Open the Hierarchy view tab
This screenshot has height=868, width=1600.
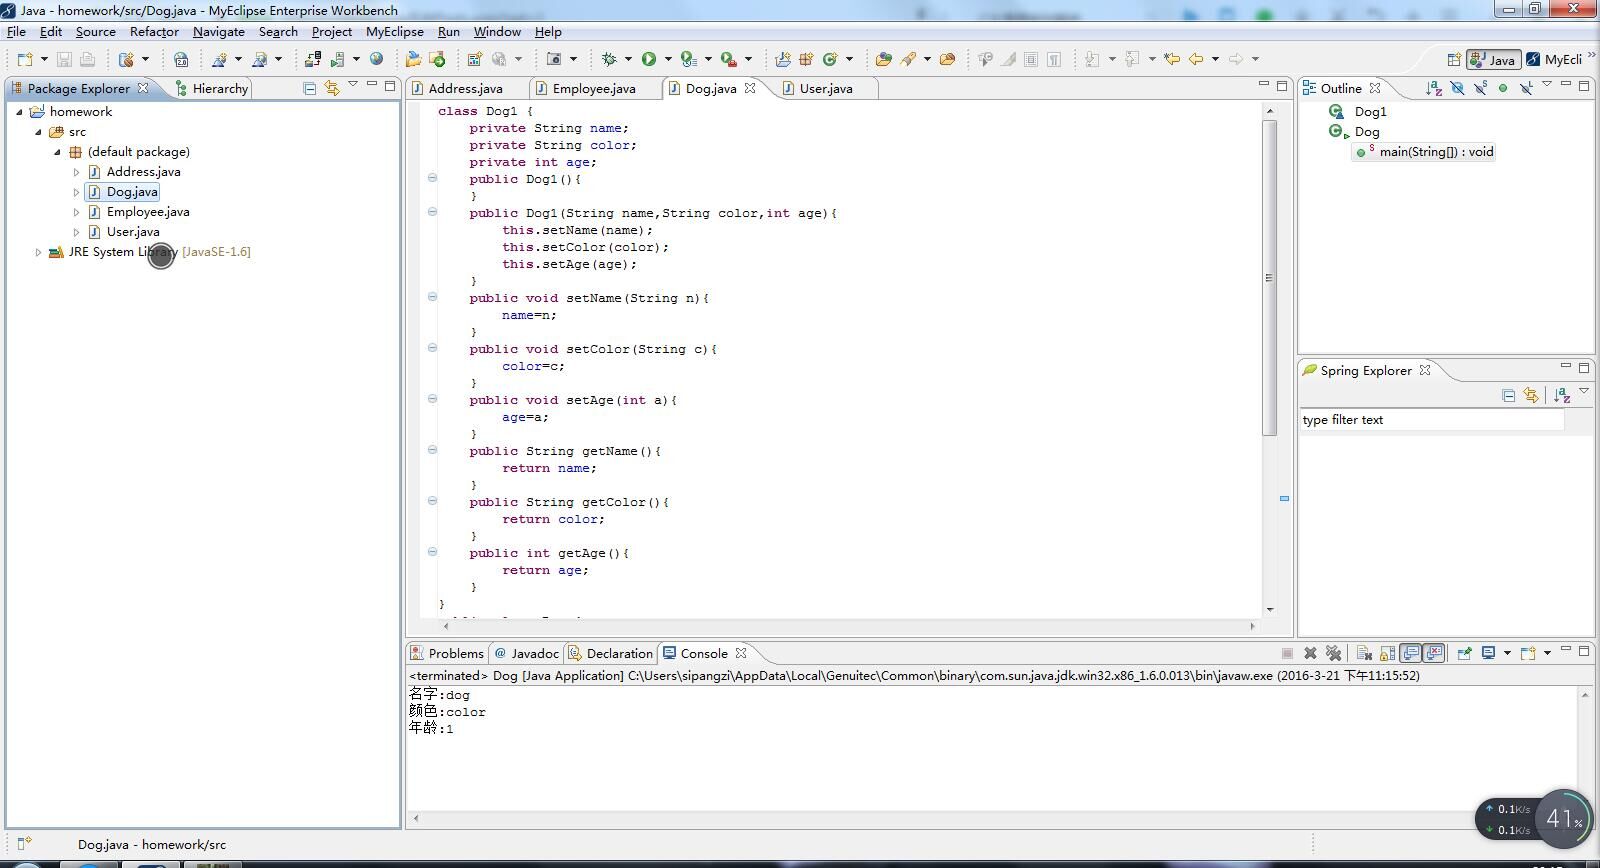pos(212,89)
